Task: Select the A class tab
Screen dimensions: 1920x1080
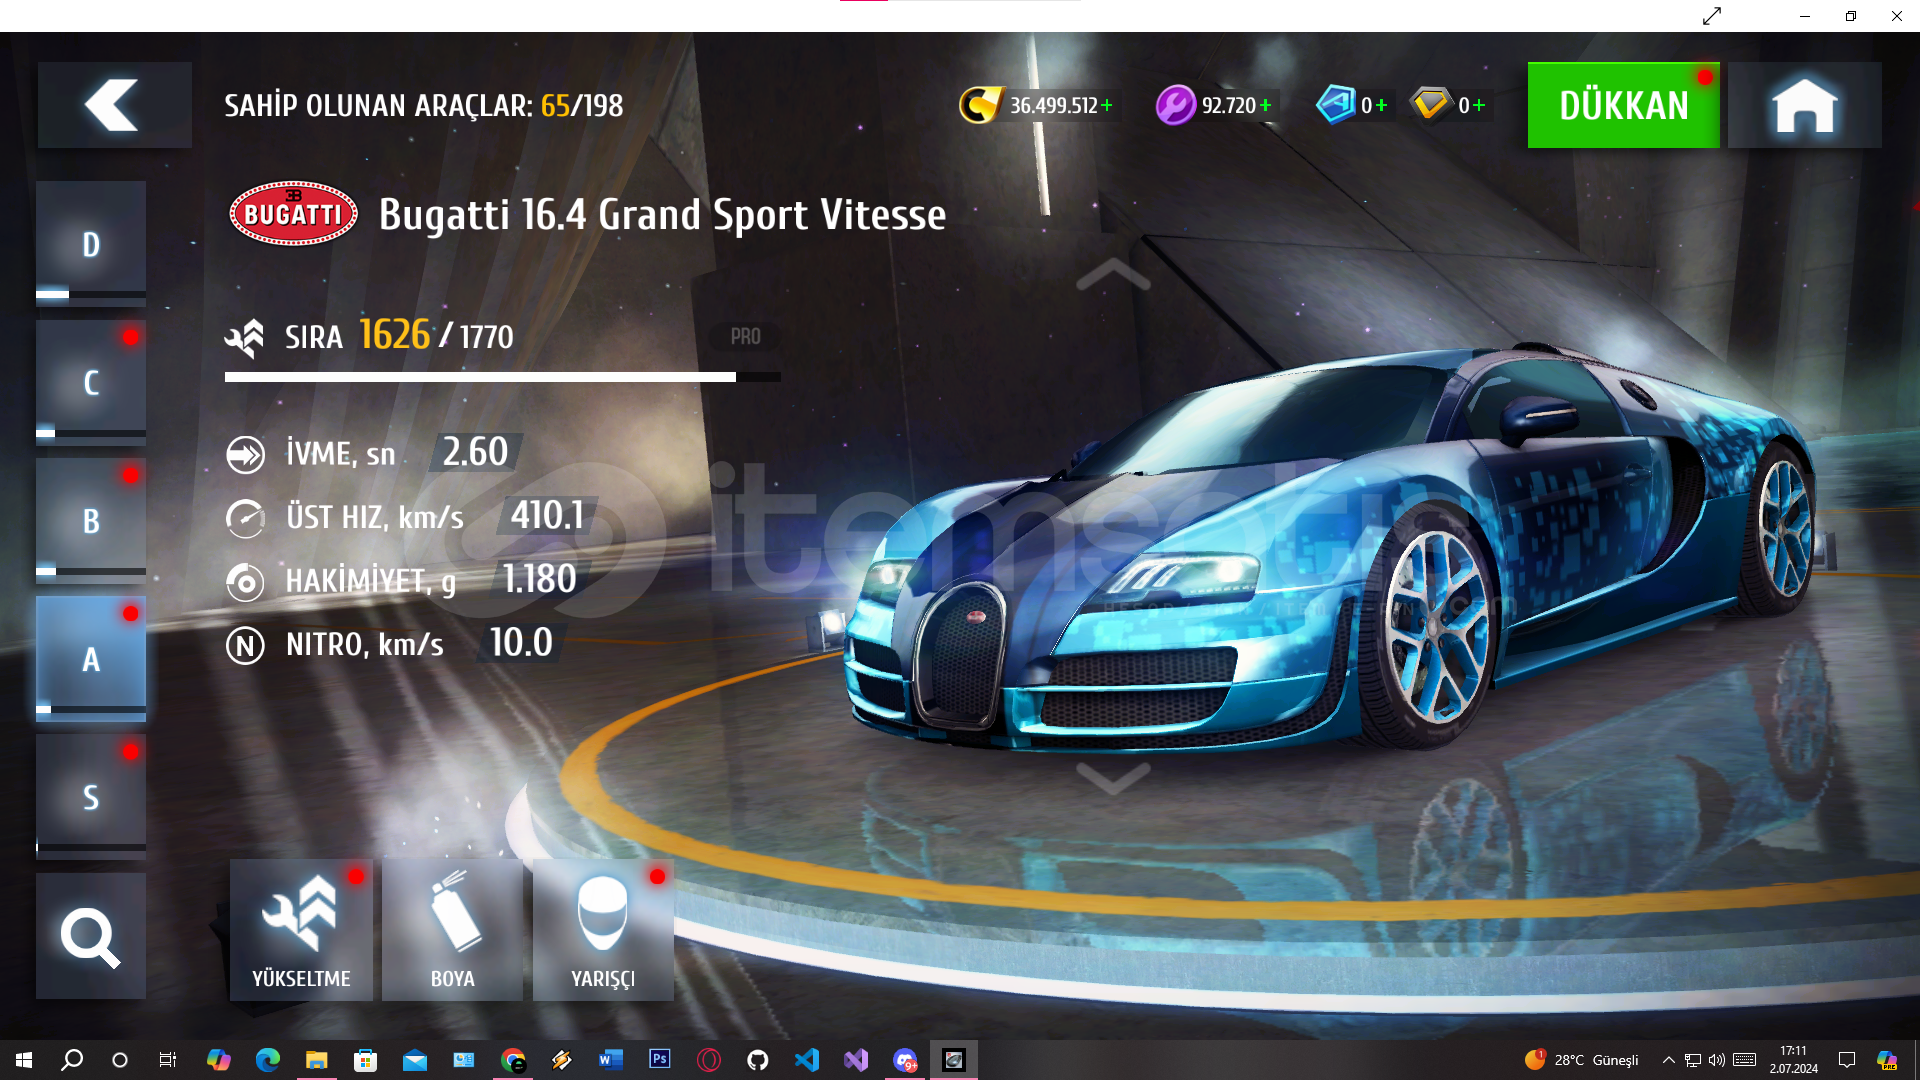Action: pyautogui.click(x=91, y=659)
